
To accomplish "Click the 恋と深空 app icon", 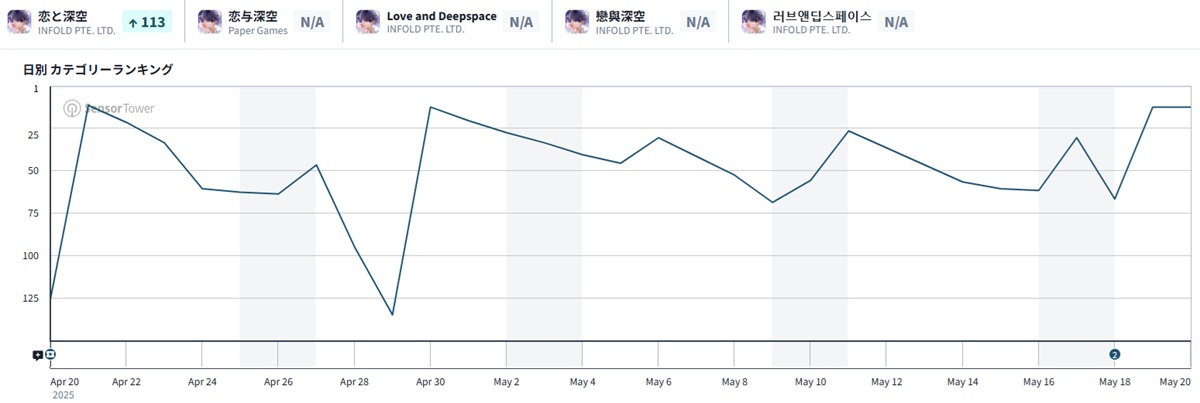I will 20,22.
